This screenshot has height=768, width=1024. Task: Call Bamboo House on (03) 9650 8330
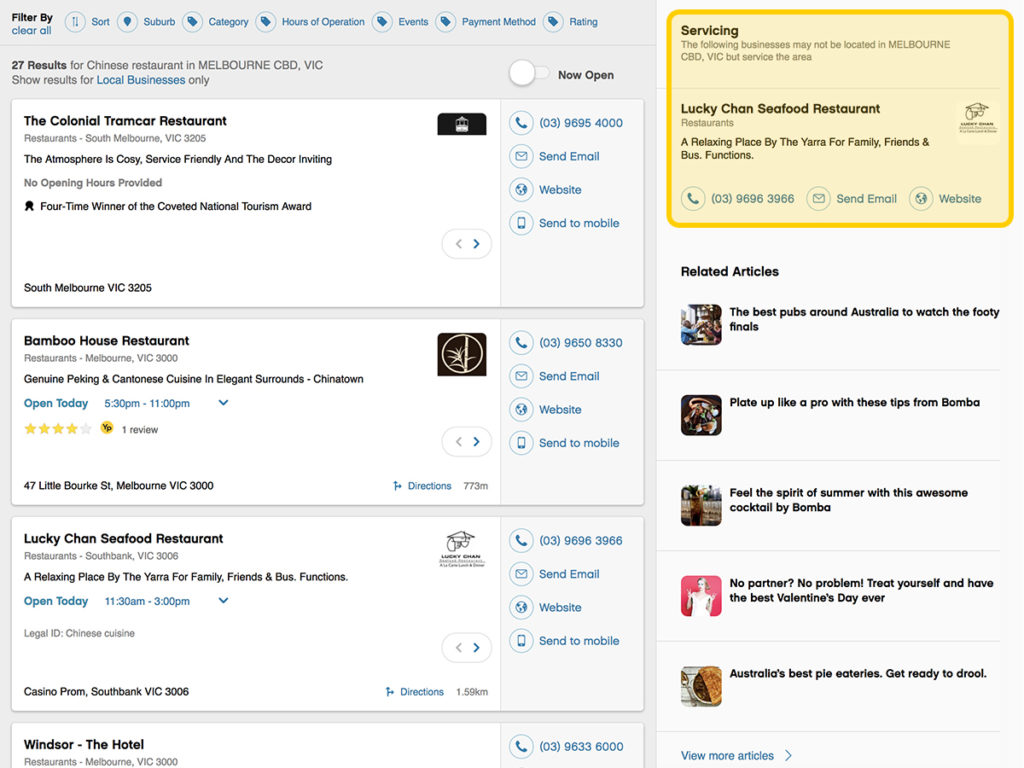pos(581,343)
